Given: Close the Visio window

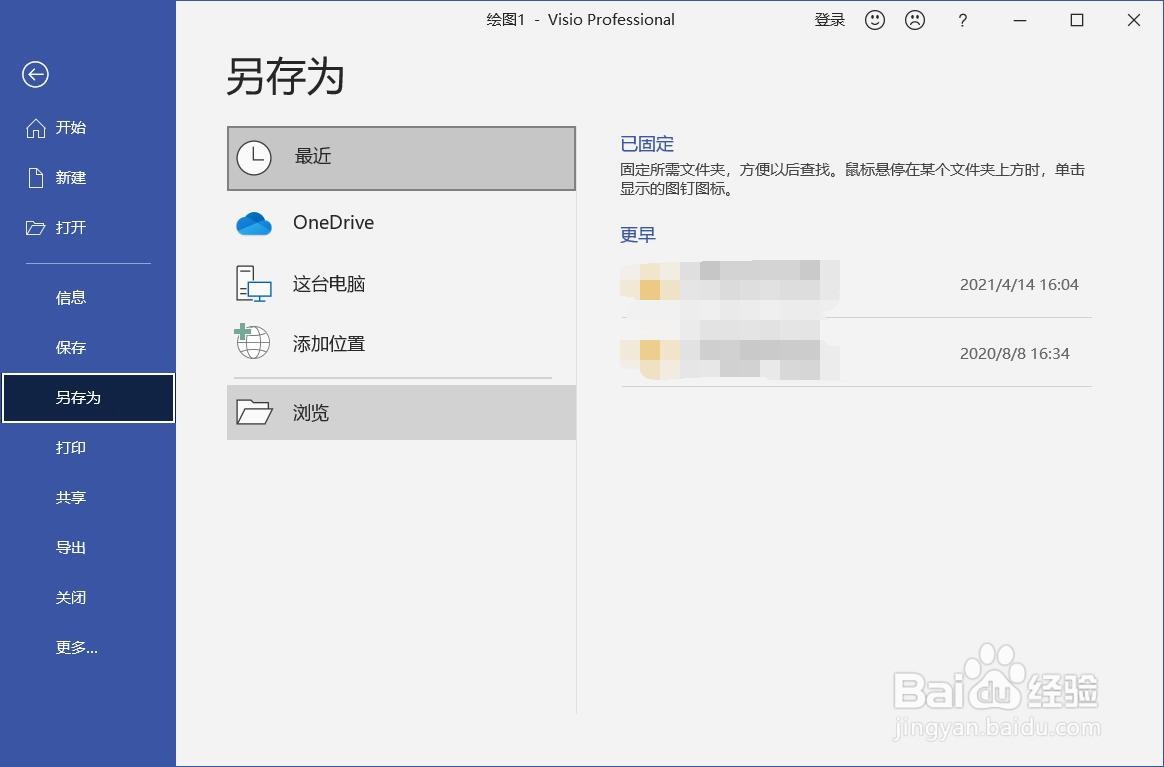Looking at the screenshot, I should click(1134, 20).
